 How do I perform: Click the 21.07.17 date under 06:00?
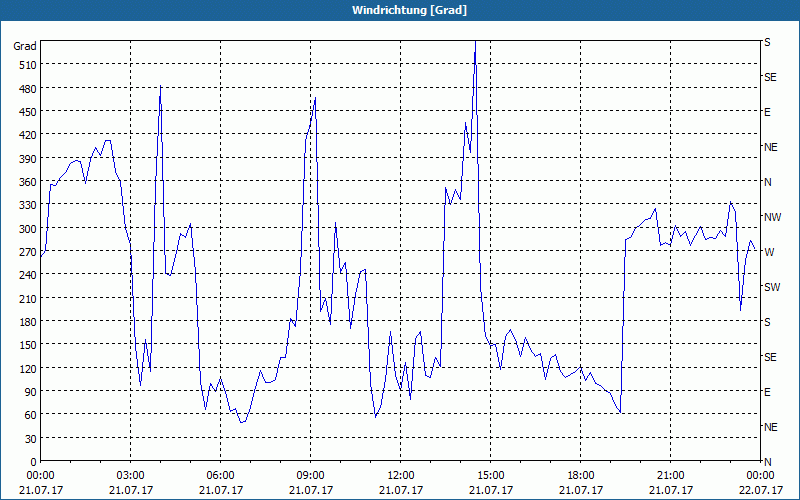point(220,490)
